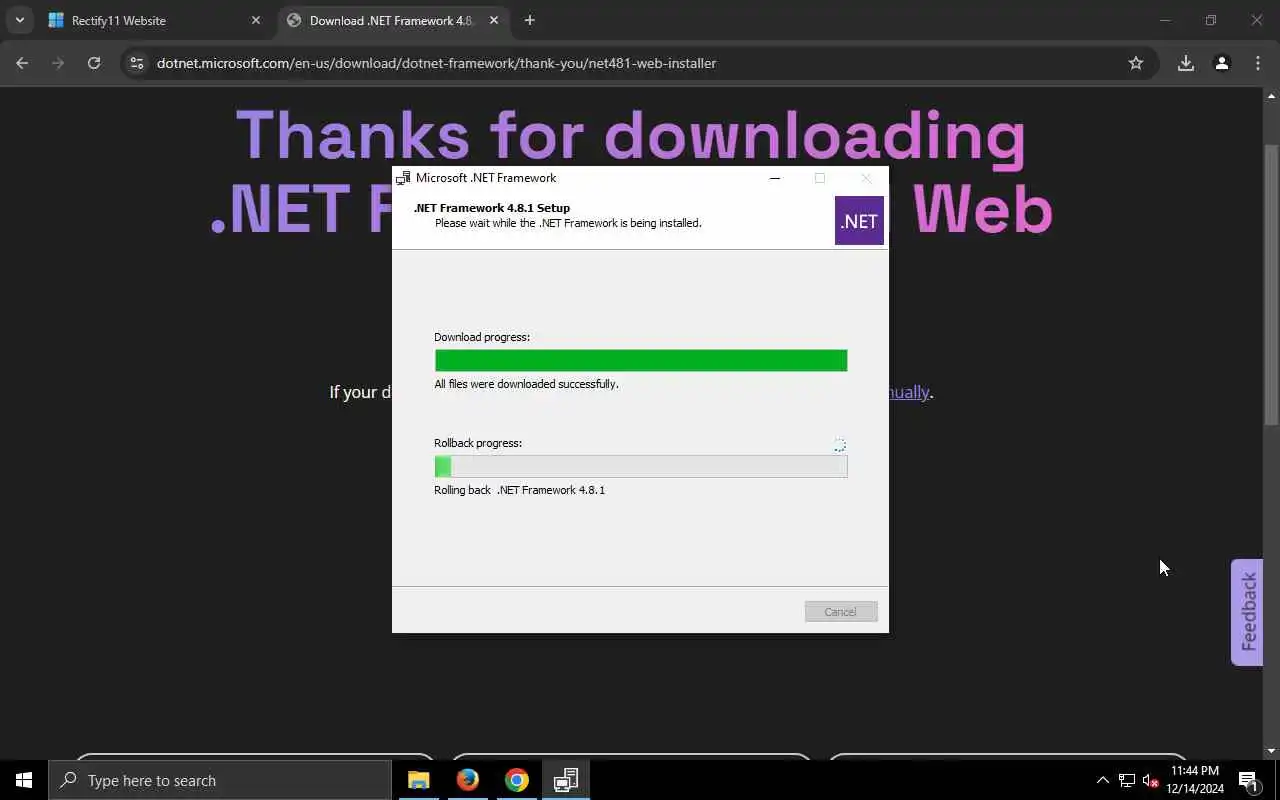This screenshot has height=800, width=1280.
Task: Open the tab search dropdown arrow
Action: tap(19, 20)
